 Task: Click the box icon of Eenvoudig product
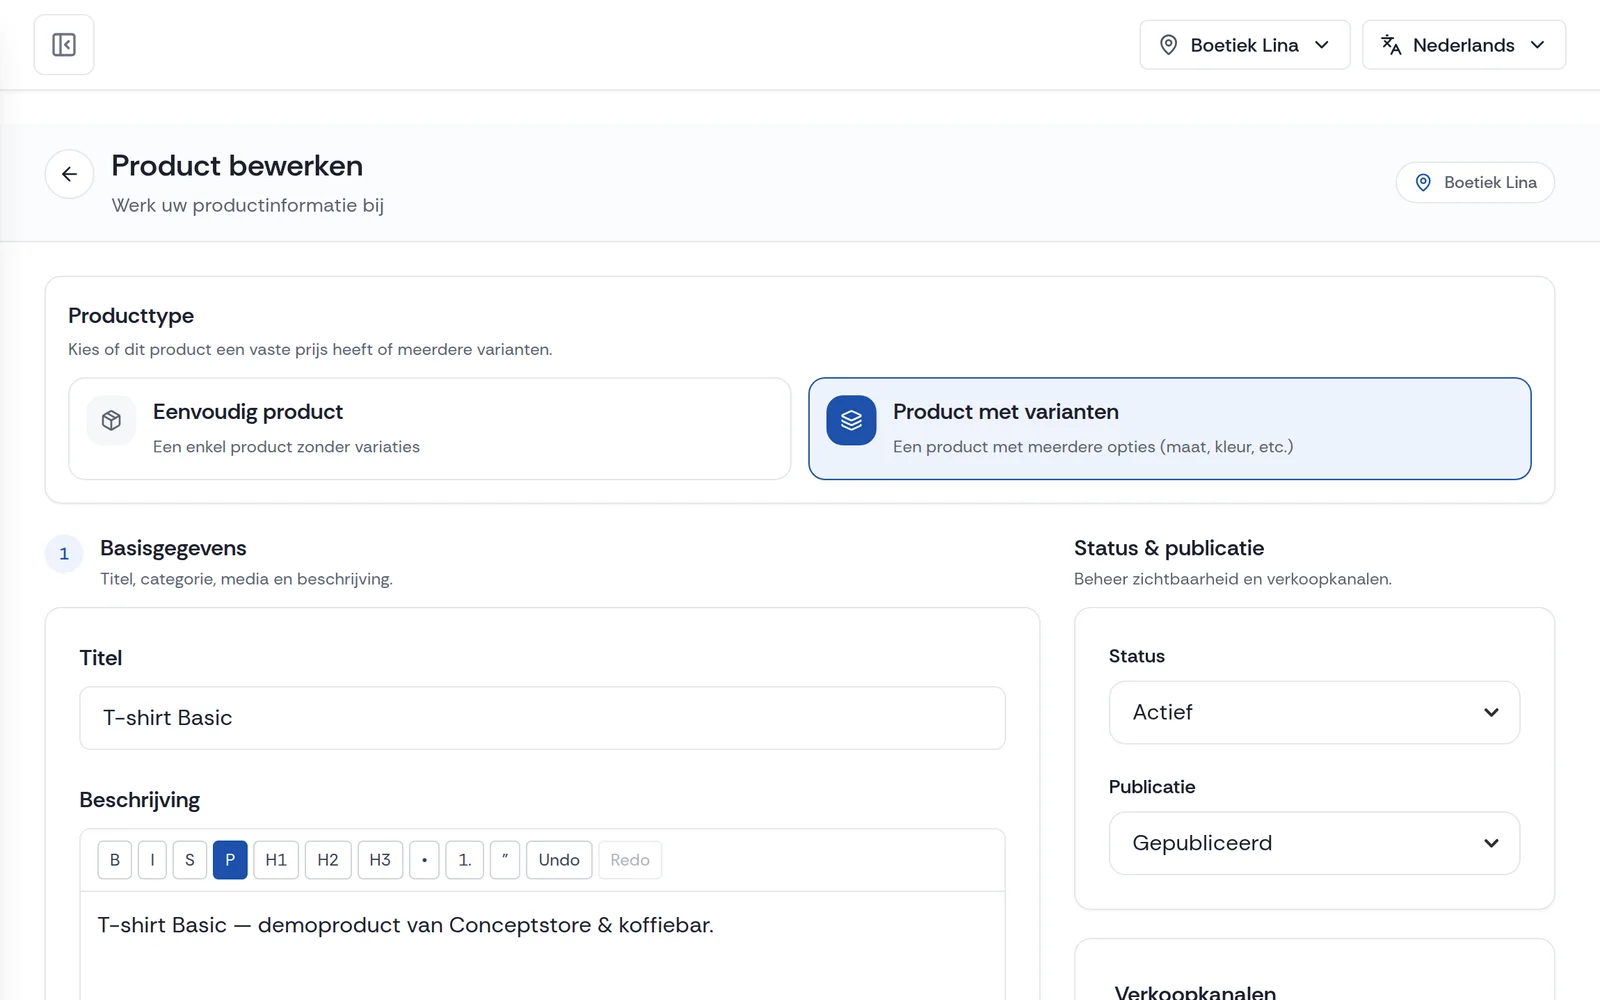coord(111,420)
